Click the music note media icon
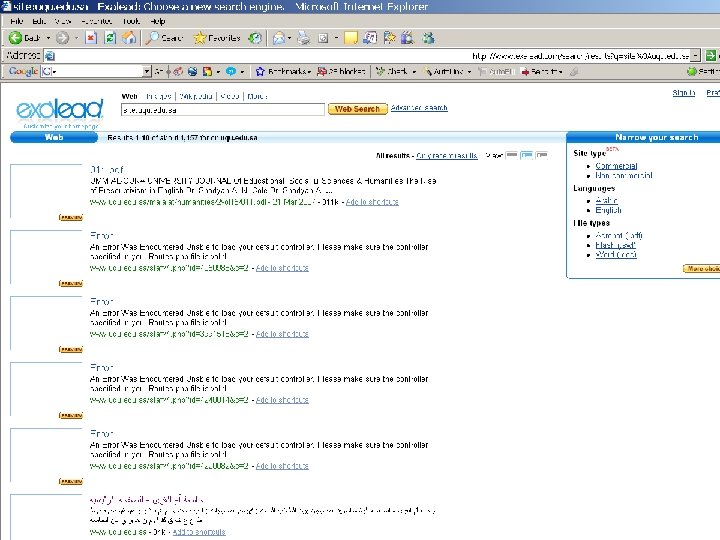 coord(370,38)
